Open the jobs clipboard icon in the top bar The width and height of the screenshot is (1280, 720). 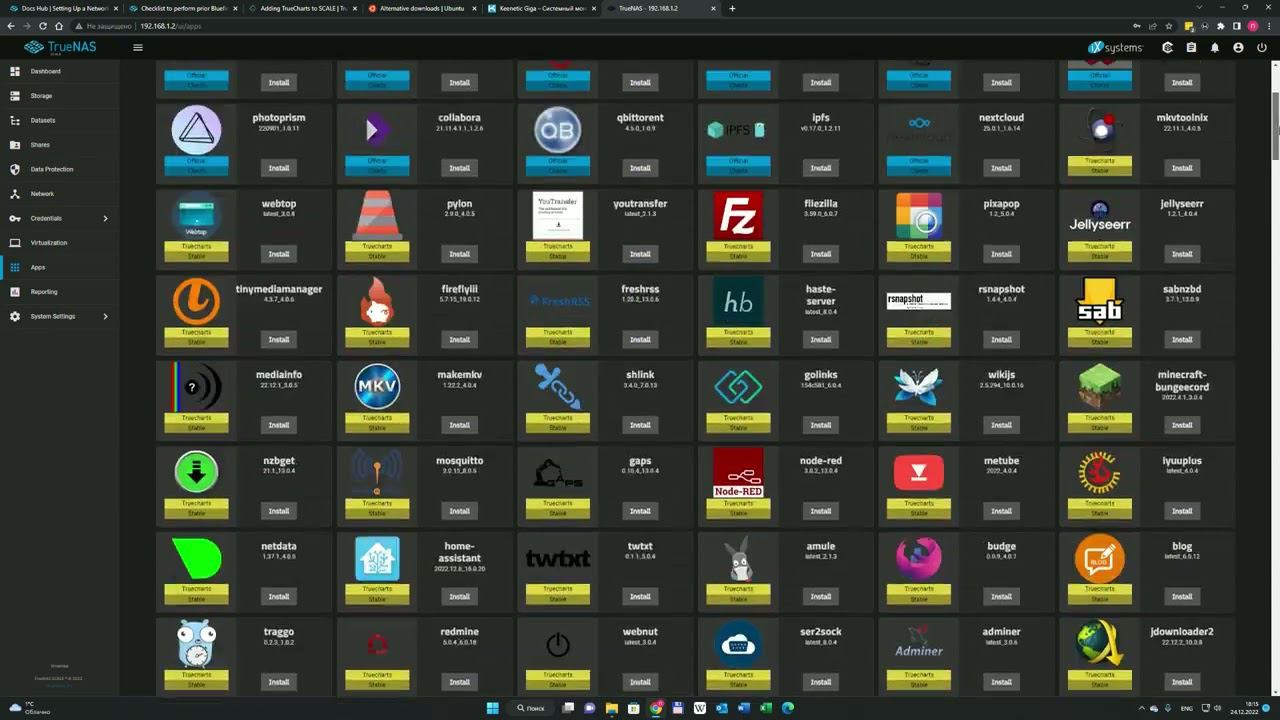pos(1191,48)
